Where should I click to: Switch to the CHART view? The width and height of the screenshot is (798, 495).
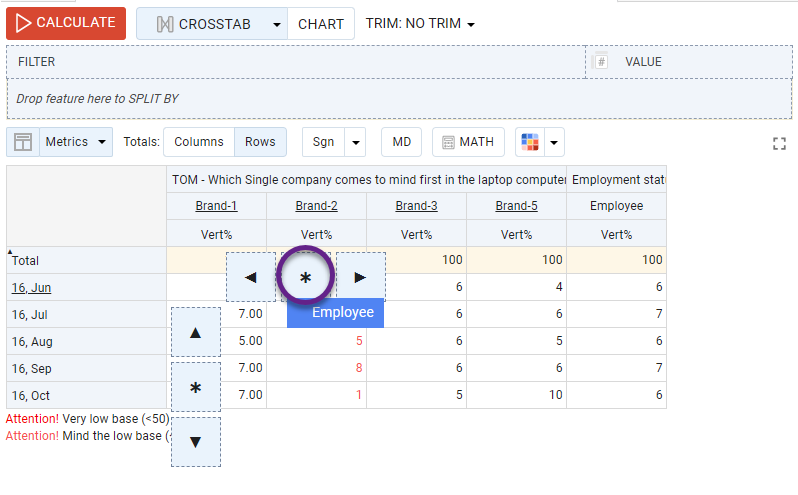321,24
